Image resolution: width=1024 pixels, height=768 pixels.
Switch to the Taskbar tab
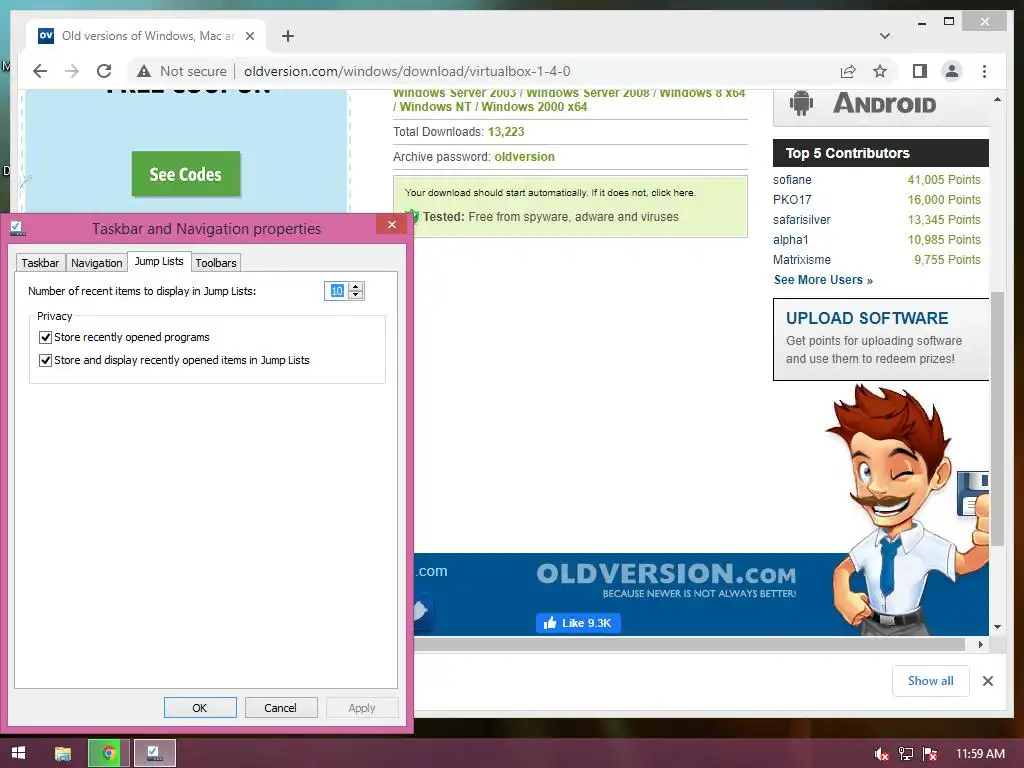tap(40, 263)
